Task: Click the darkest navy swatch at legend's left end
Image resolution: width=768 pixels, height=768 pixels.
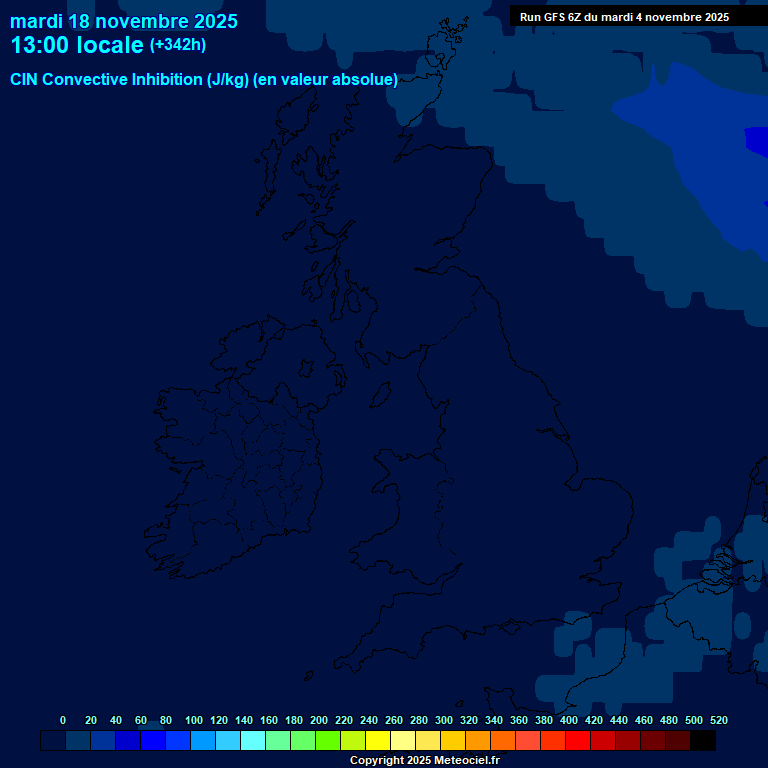Action: (53, 741)
